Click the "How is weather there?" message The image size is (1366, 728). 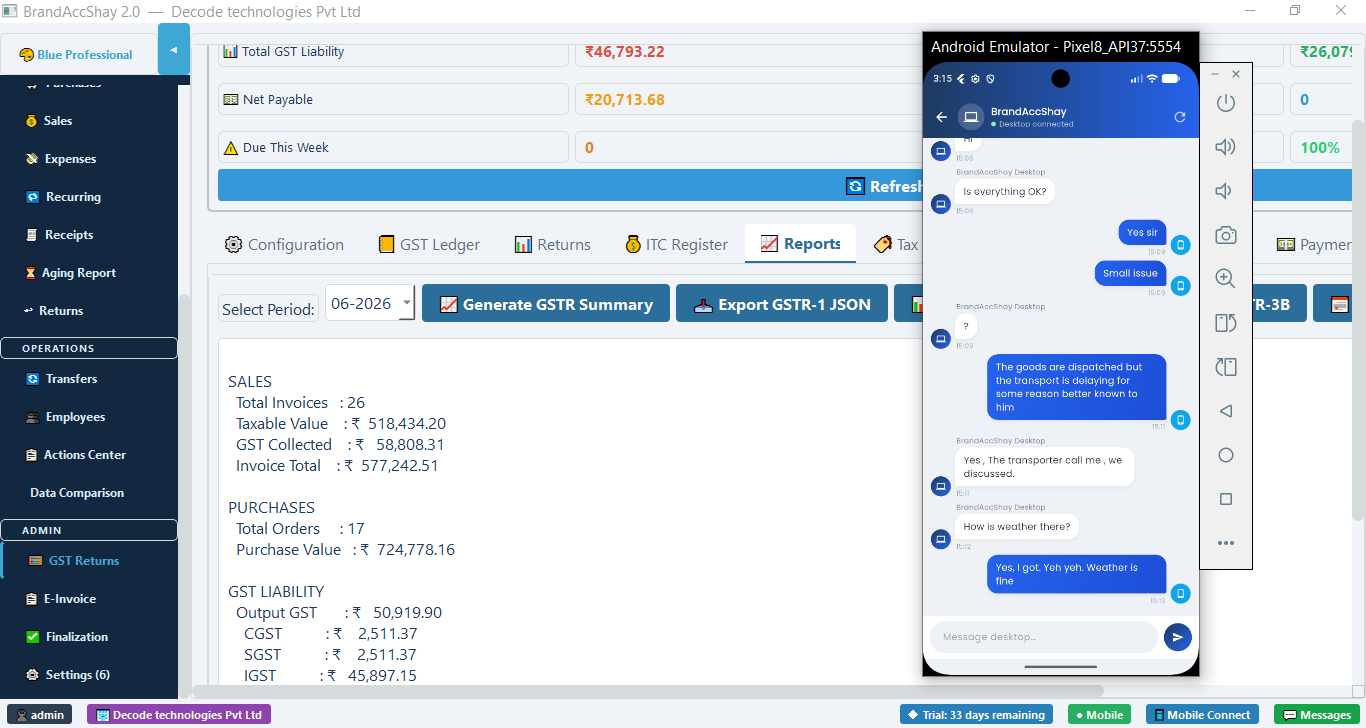(x=1017, y=526)
